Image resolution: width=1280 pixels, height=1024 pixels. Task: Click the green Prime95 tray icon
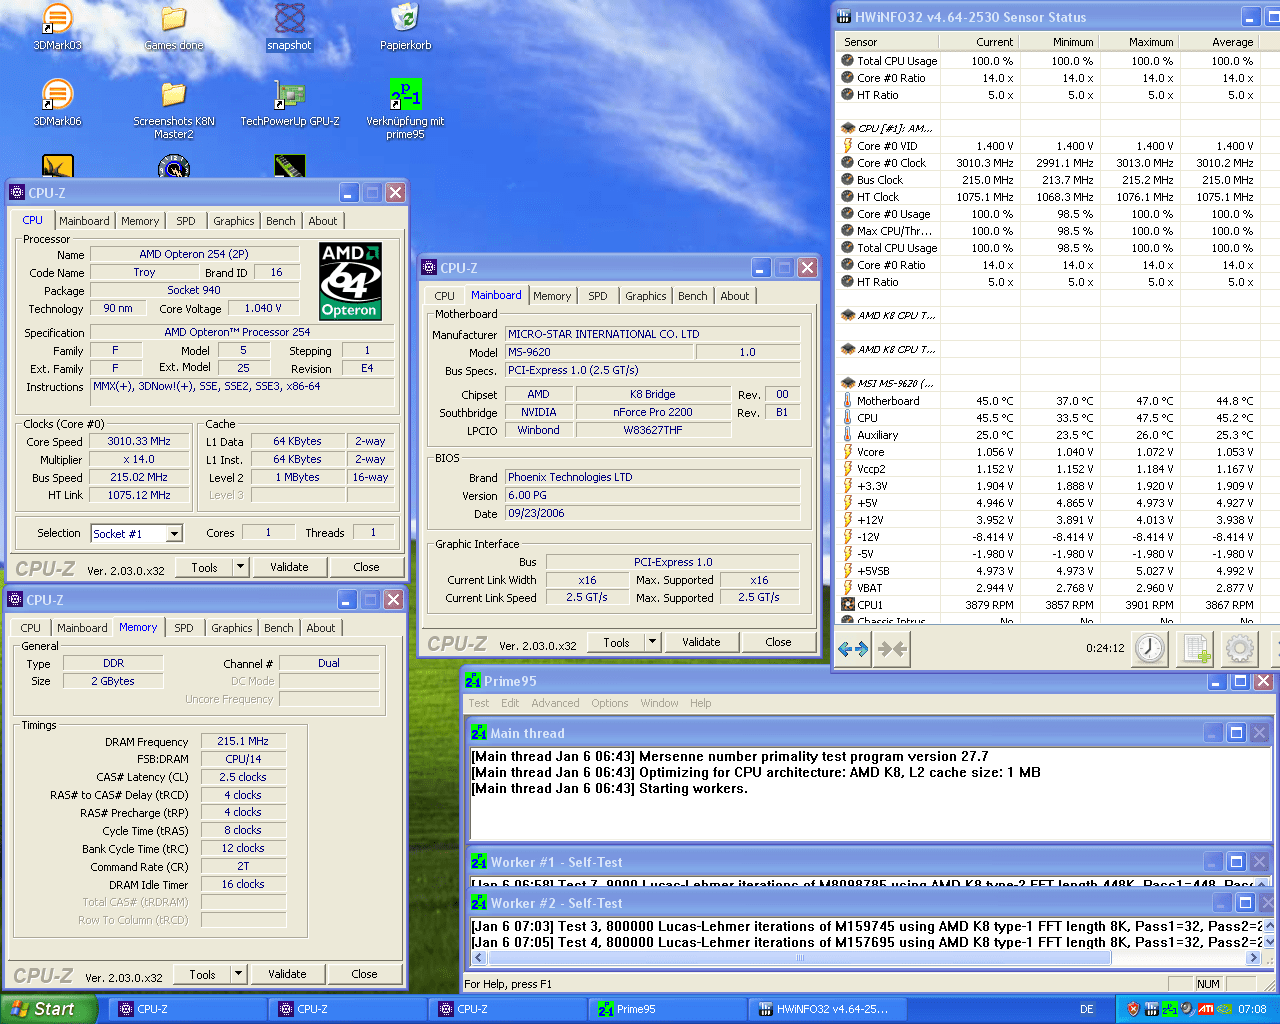click(1168, 1009)
